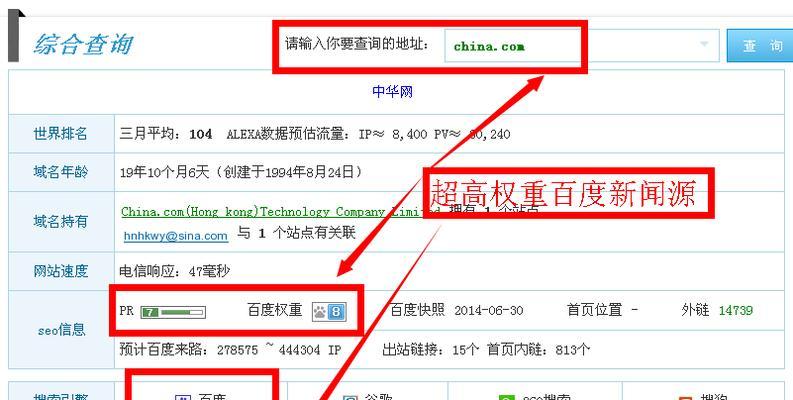Click the domain age 19年10个月6天 text

(x=164, y=172)
